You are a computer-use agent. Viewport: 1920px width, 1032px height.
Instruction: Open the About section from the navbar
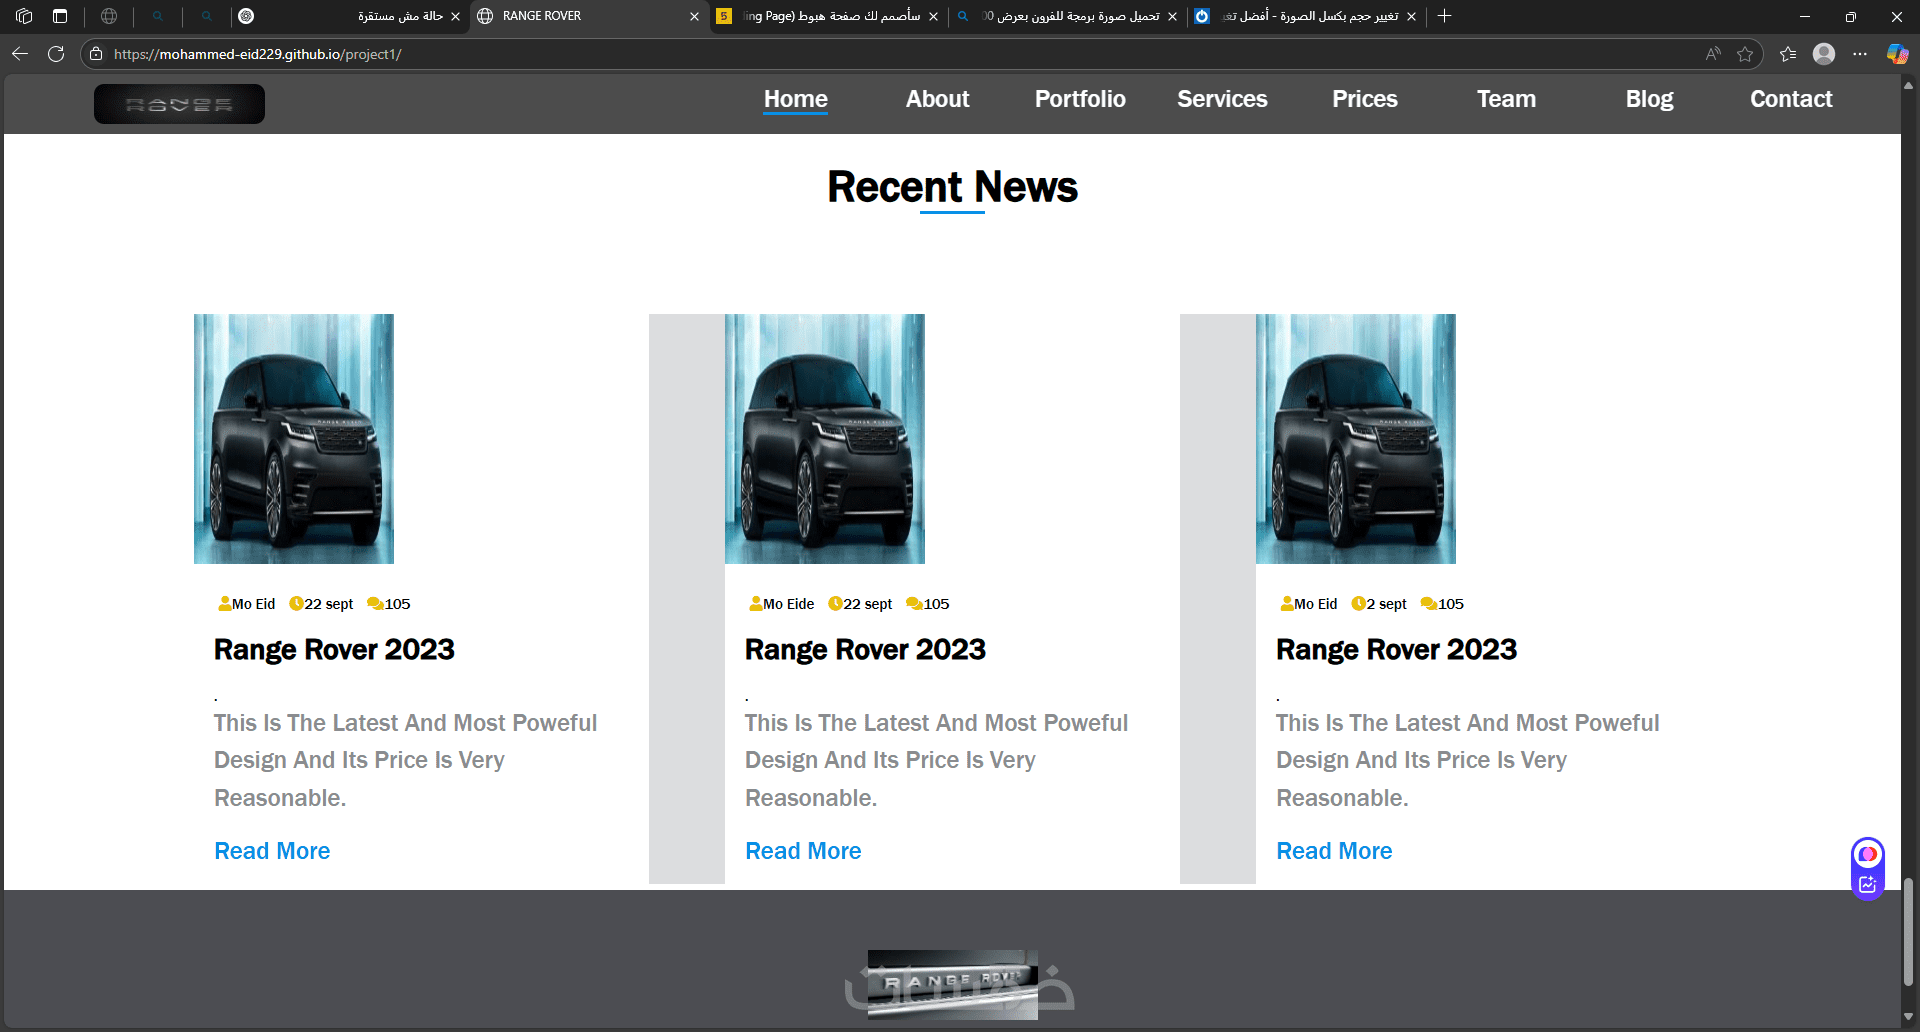938,99
